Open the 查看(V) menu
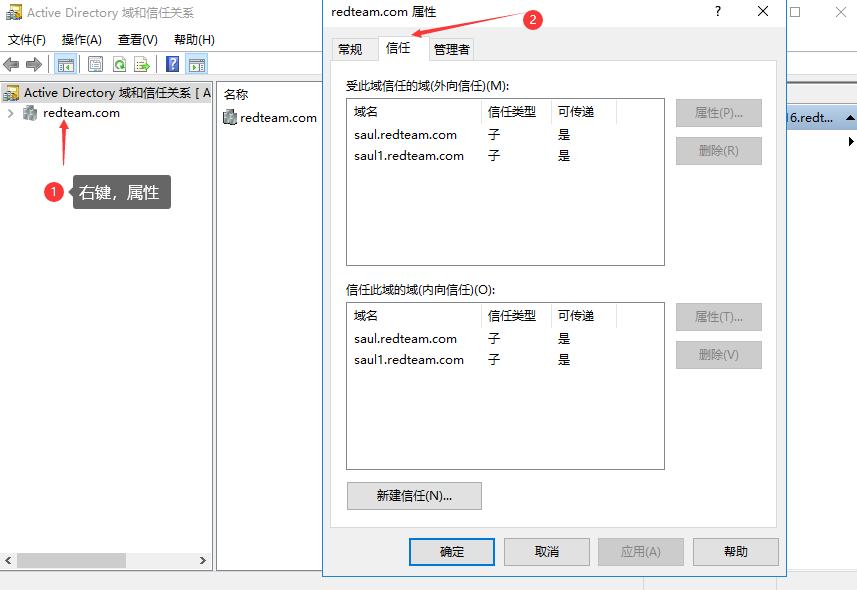 (x=138, y=39)
